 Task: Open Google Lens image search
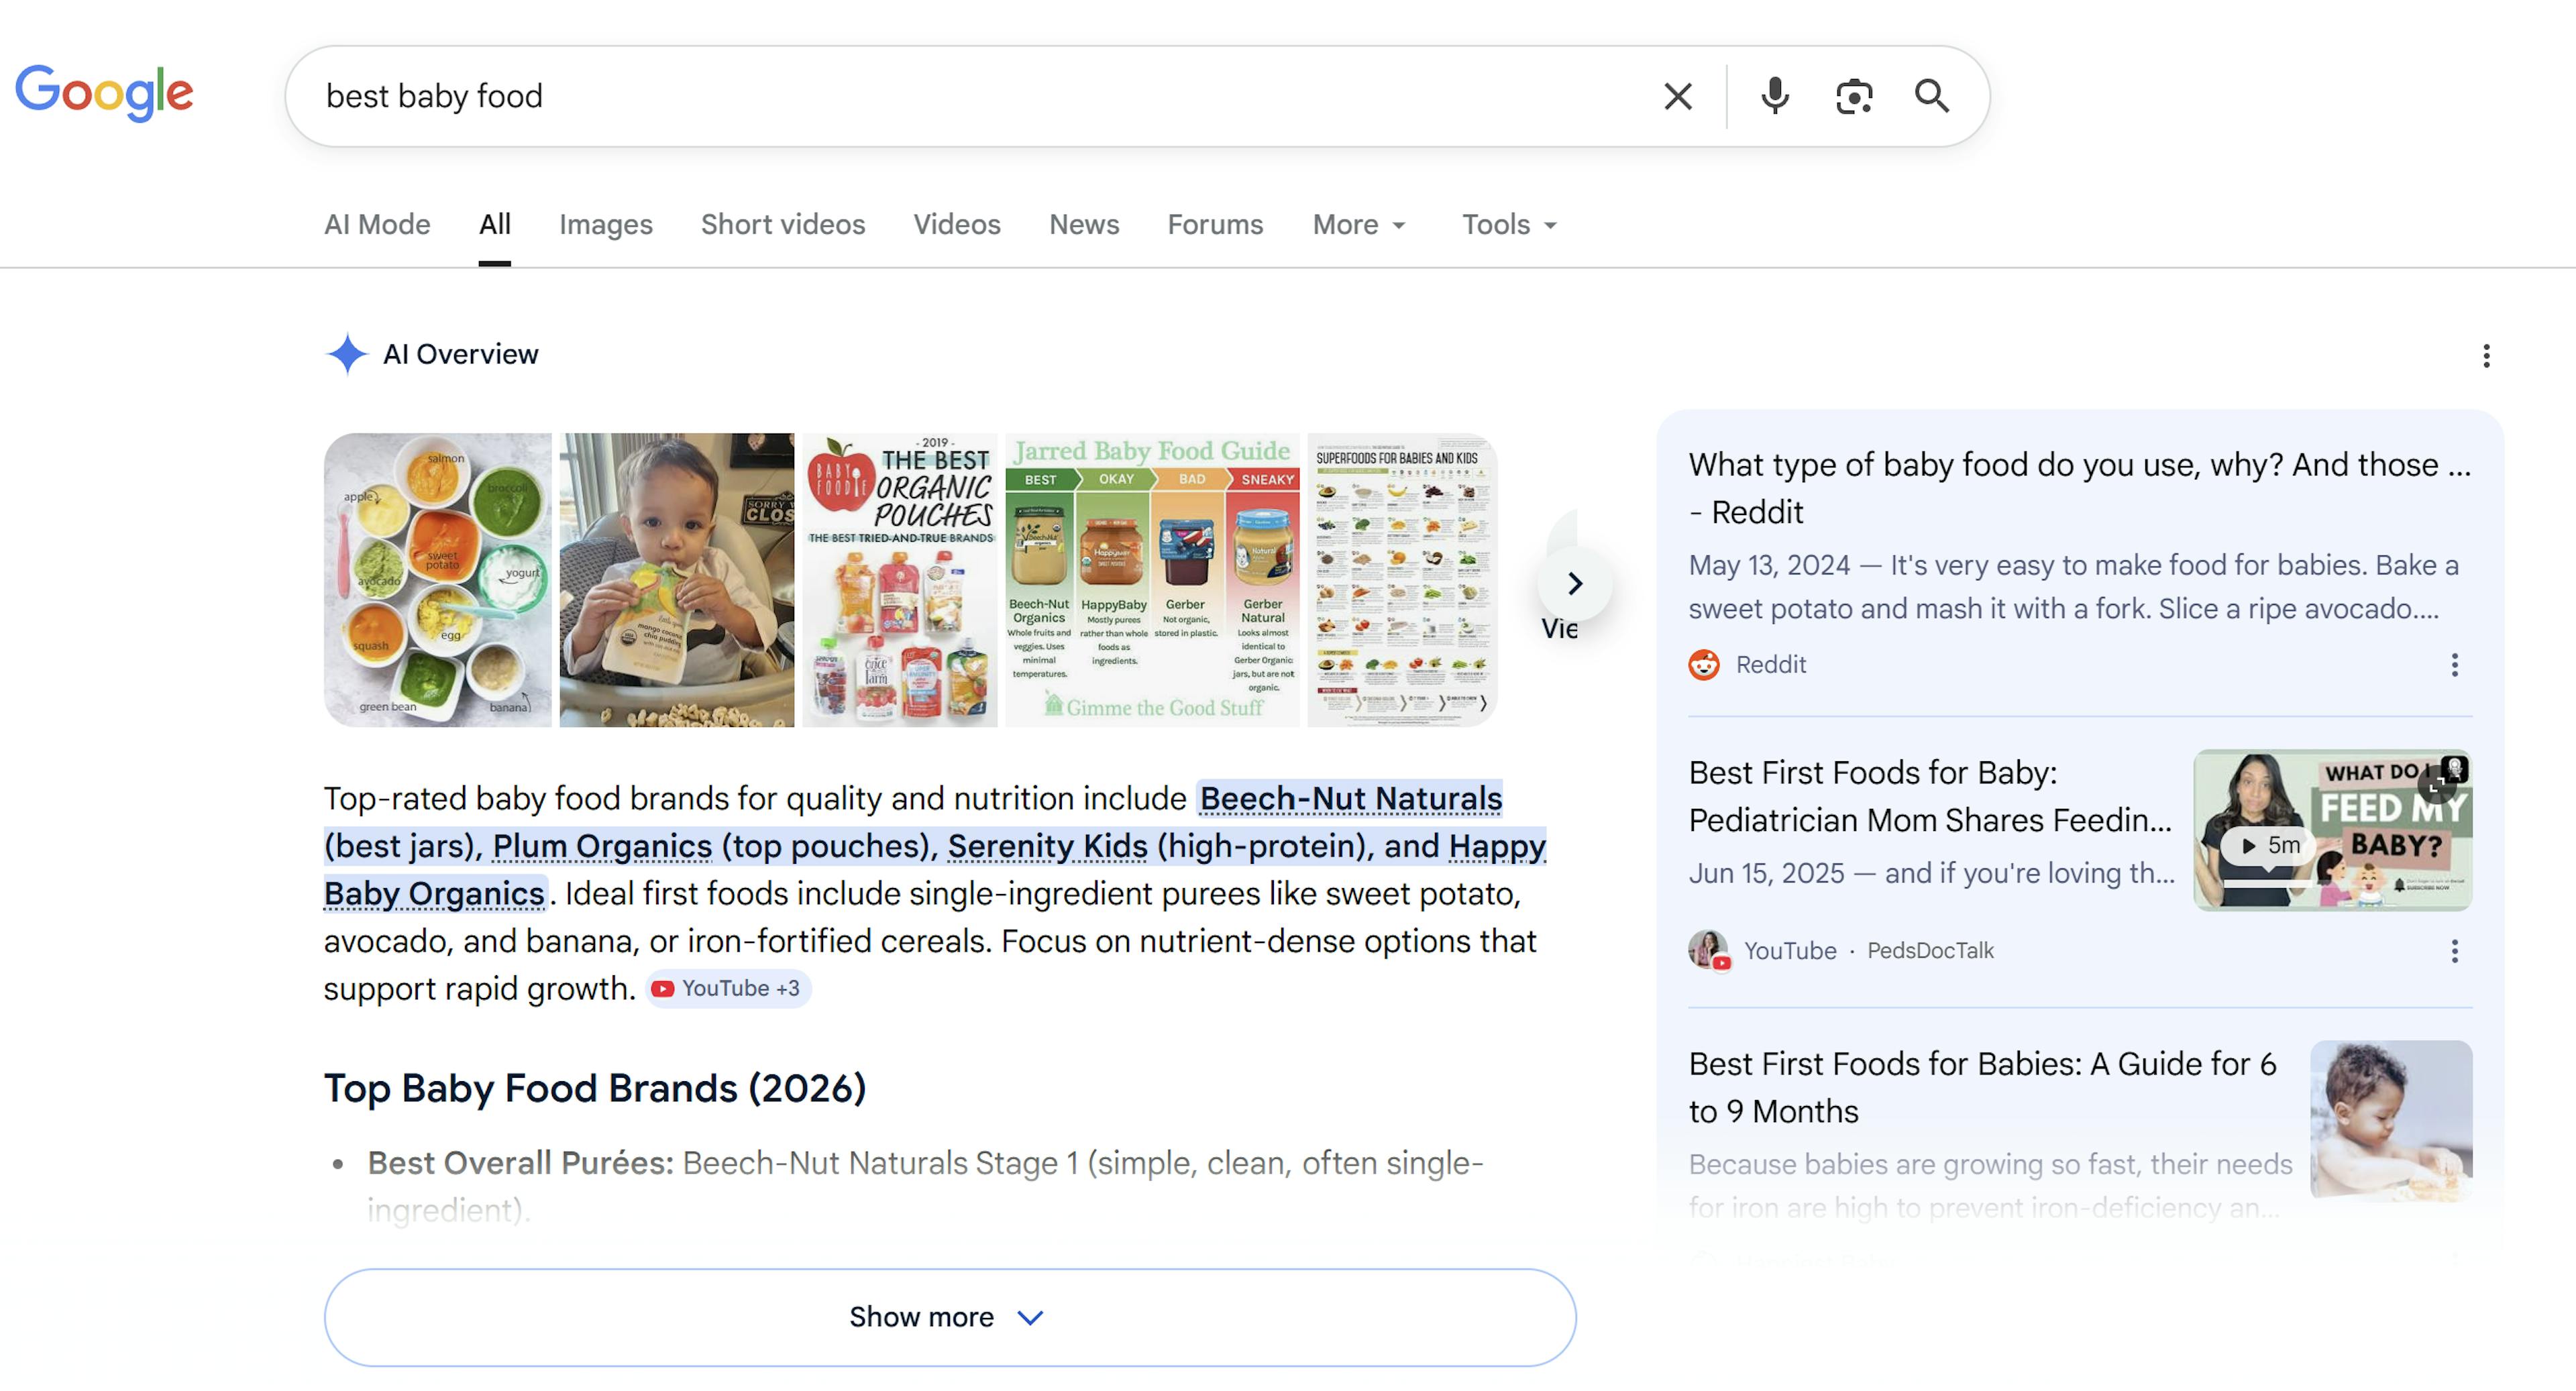(1853, 96)
